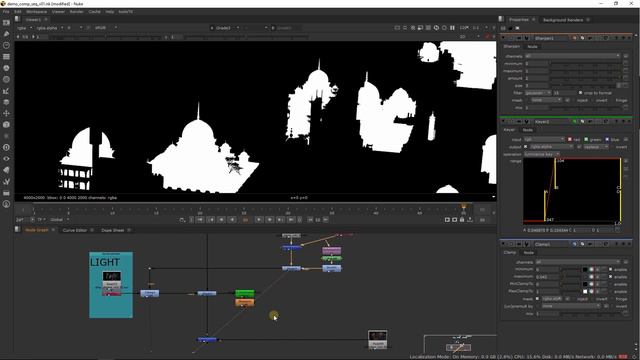Click the Sharpen1 minimum input field

point(536,63)
